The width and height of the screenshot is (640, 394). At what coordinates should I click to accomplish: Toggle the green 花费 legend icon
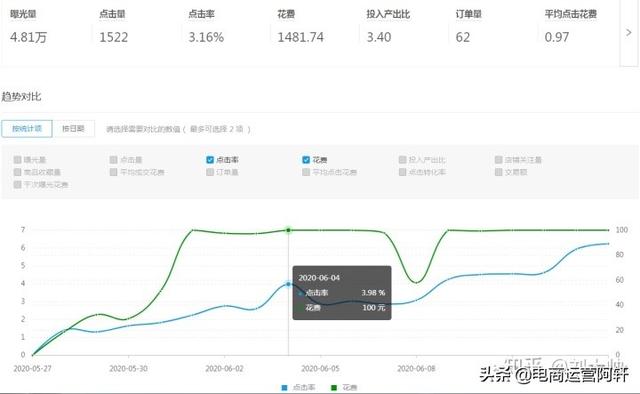[x=334, y=387]
